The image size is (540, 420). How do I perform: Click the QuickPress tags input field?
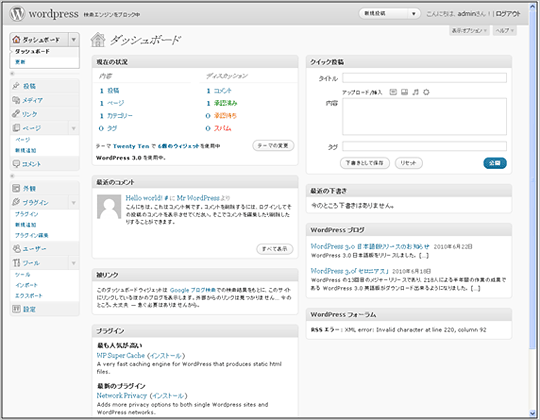(x=424, y=146)
